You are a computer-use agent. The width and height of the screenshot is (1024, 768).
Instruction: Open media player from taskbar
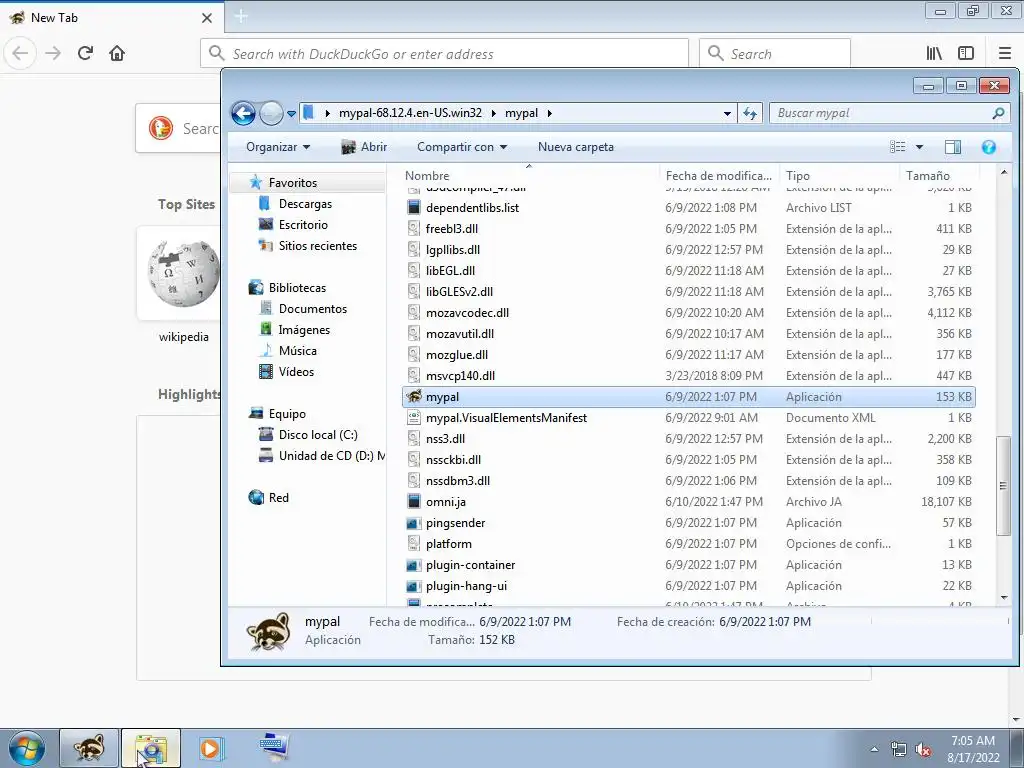[210, 748]
